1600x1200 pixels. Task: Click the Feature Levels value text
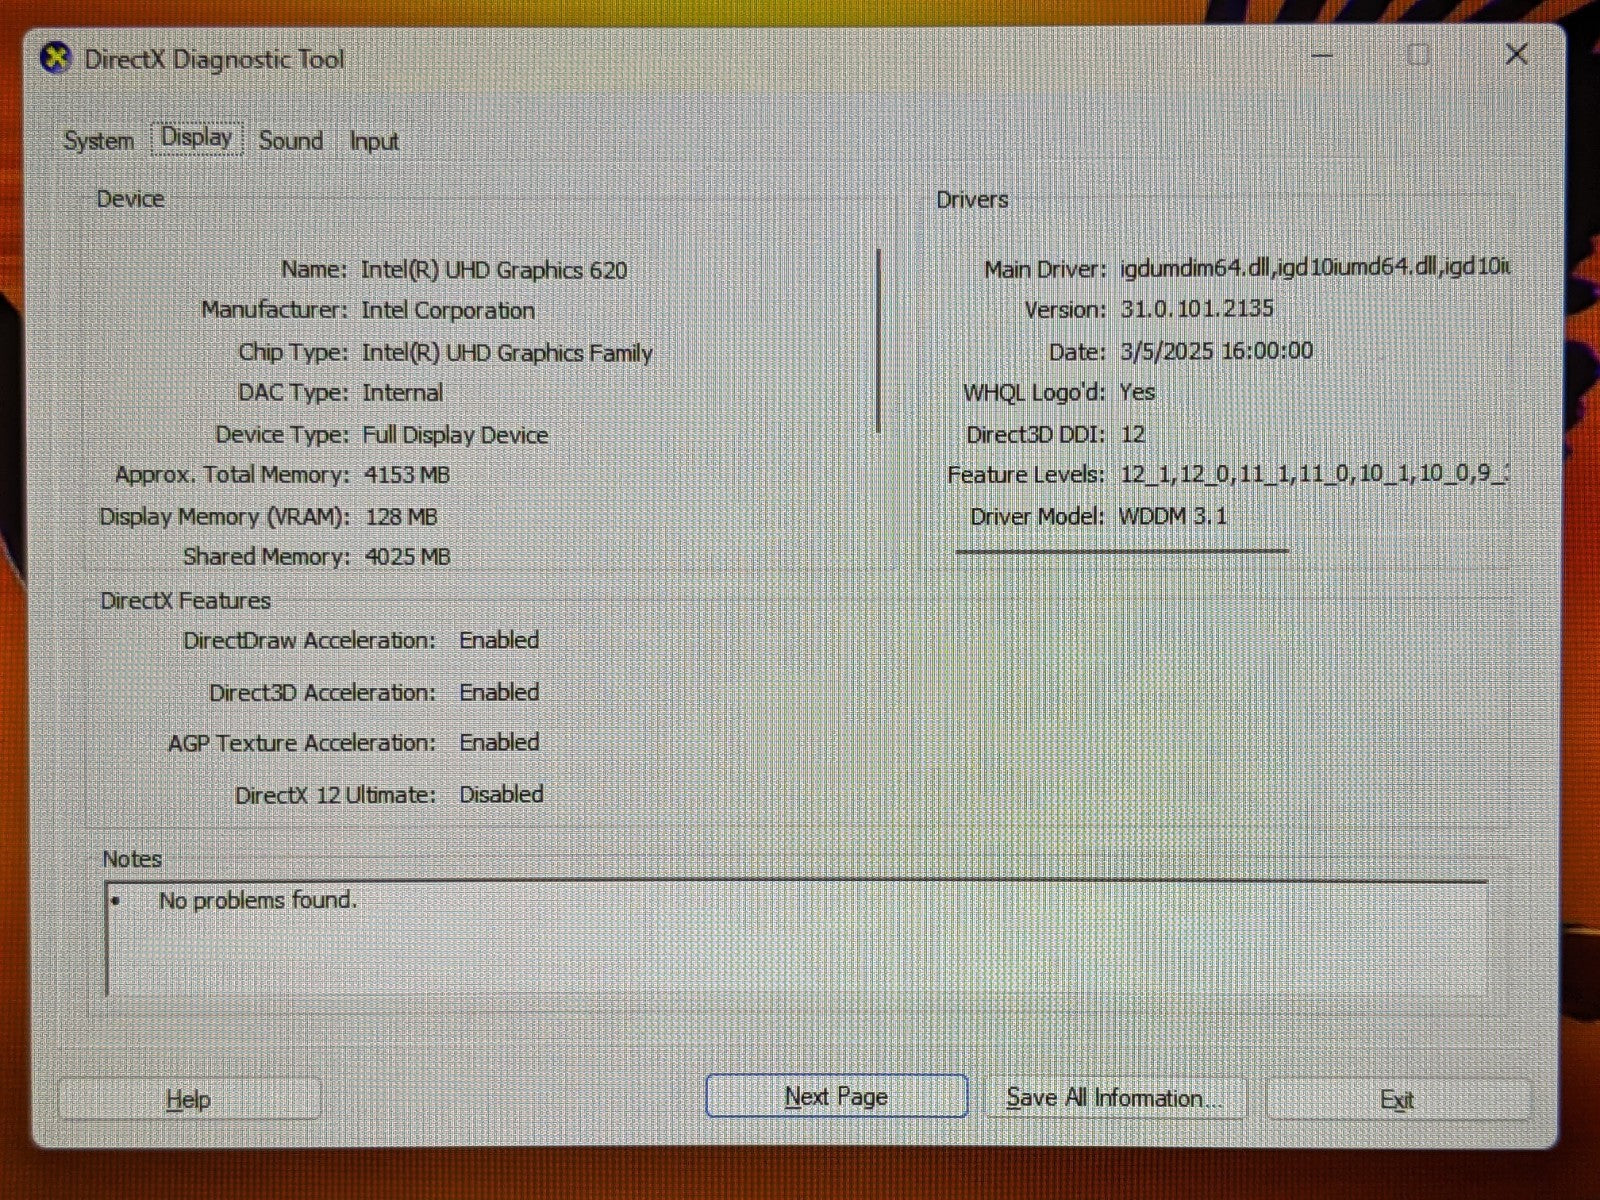pyautogui.click(x=1312, y=474)
